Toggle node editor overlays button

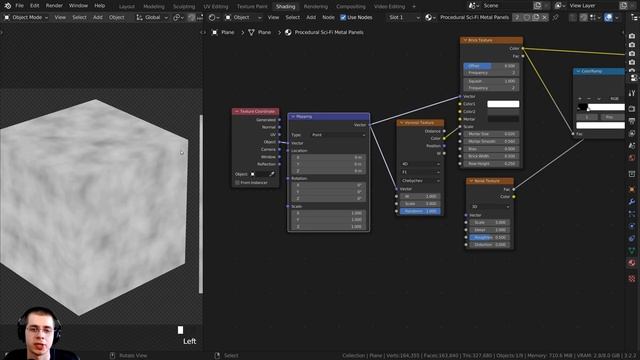(x=608, y=18)
